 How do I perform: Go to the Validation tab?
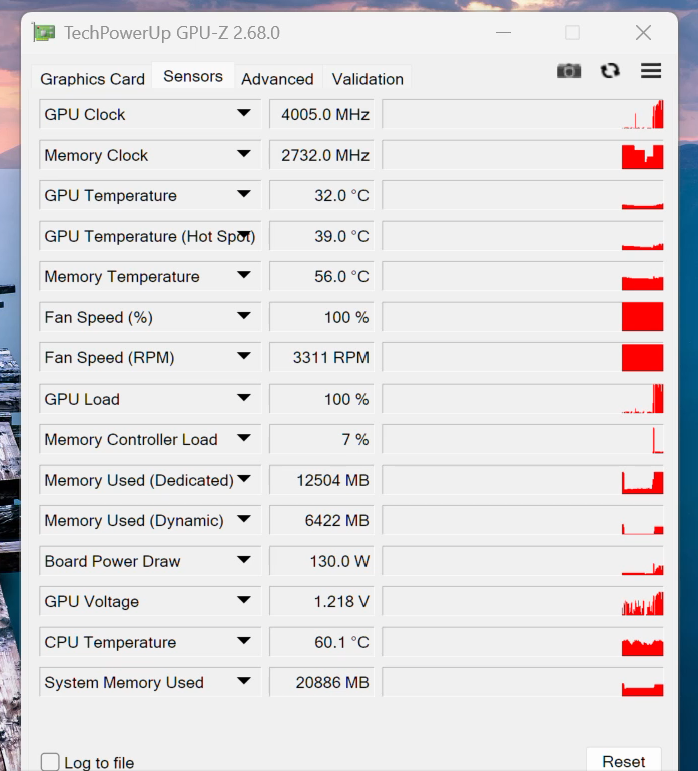click(368, 79)
